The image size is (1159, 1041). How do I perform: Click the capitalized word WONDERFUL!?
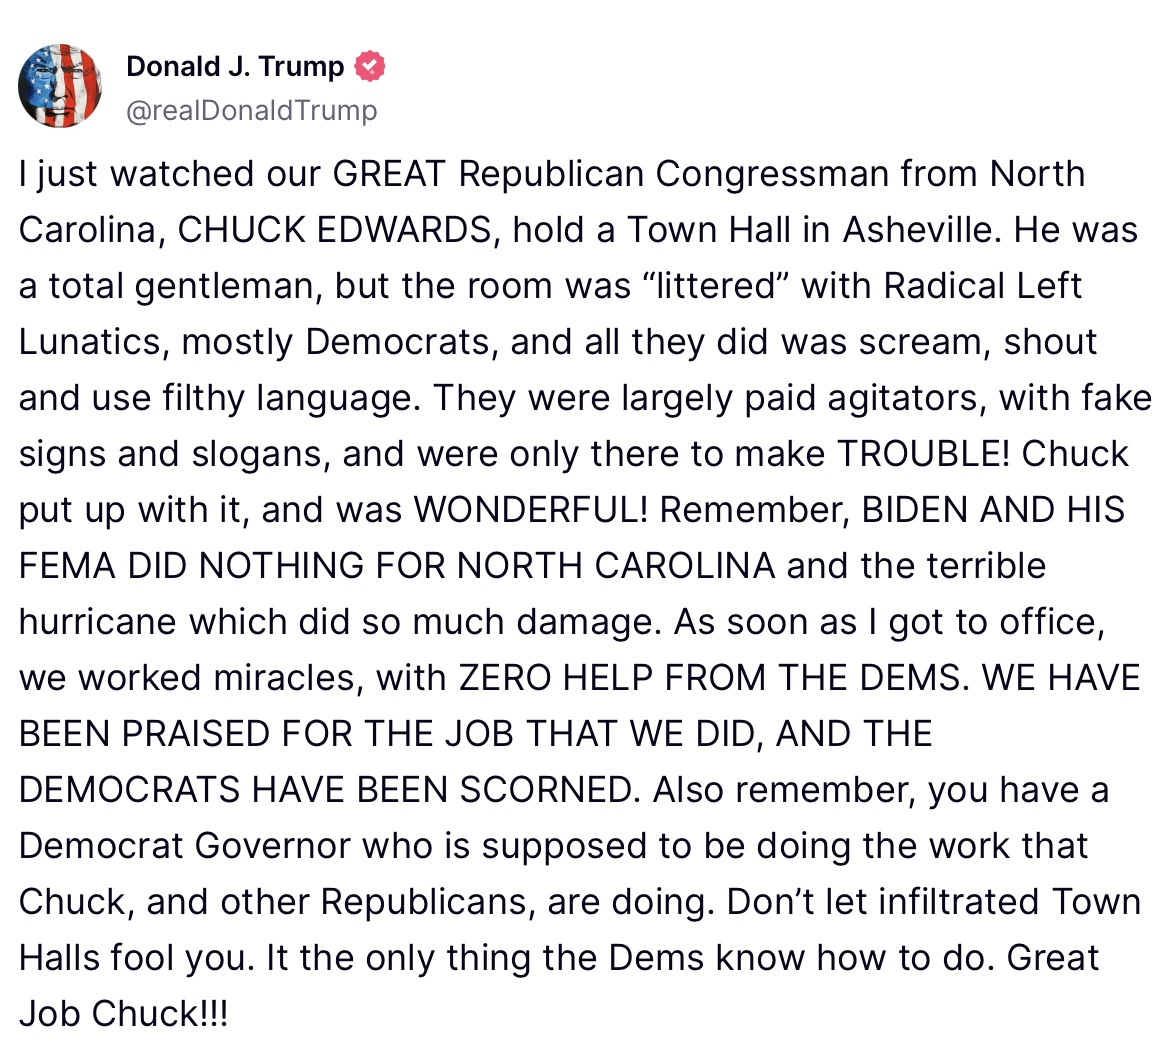(x=531, y=510)
